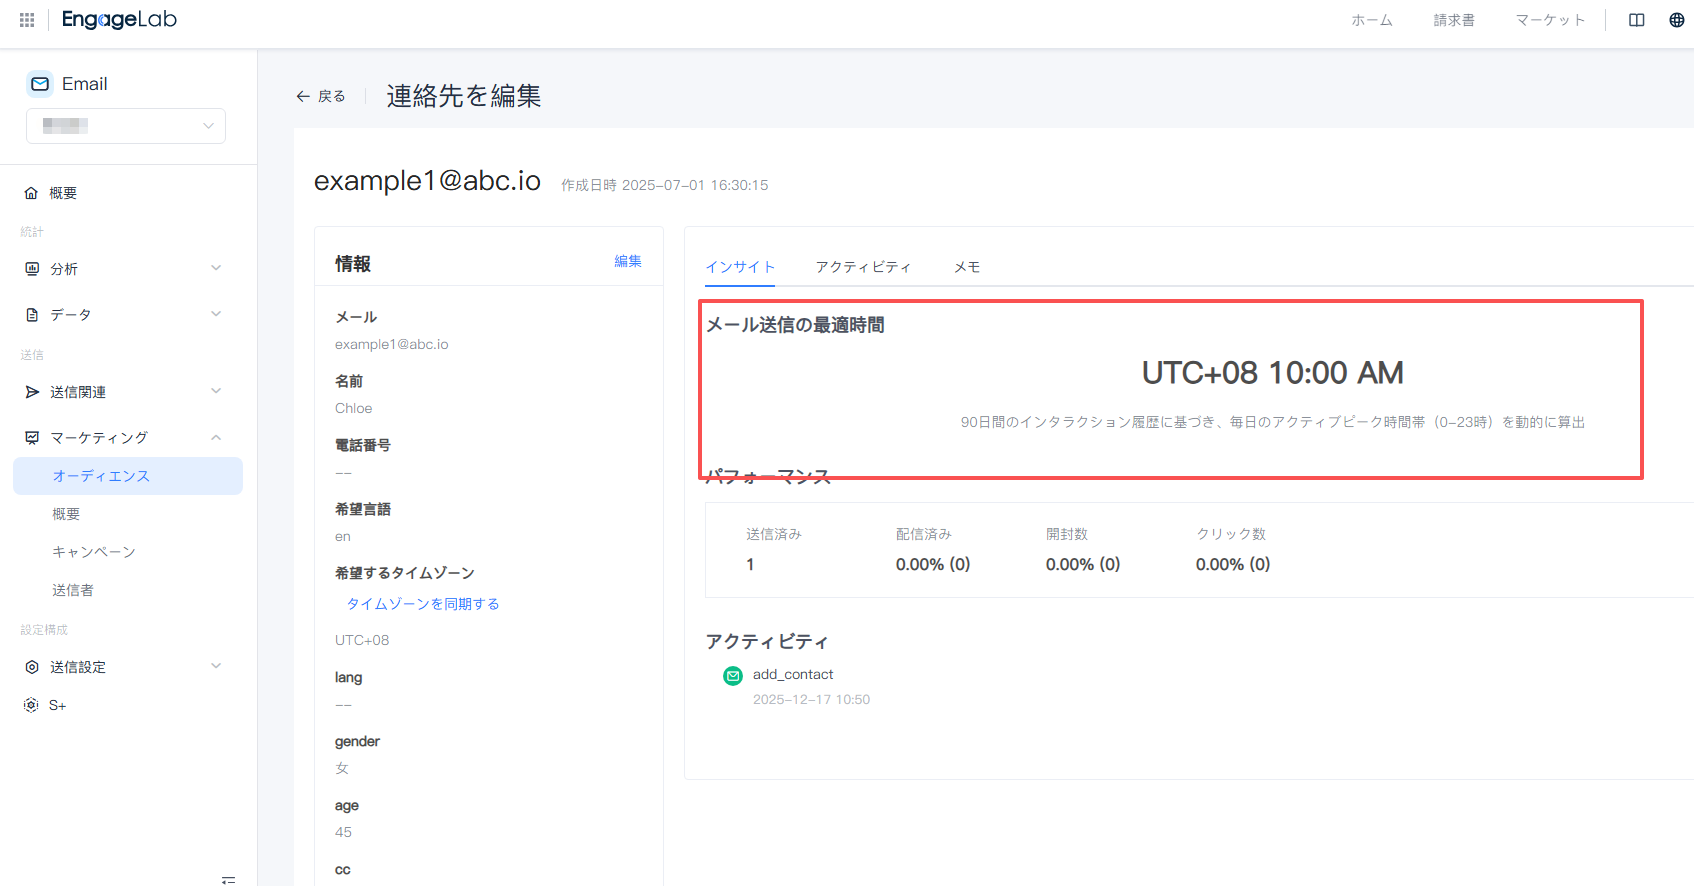Viewport: 1694px width, 886px height.
Task: Click the back arrow 戻る
Action: coord(320,96)
